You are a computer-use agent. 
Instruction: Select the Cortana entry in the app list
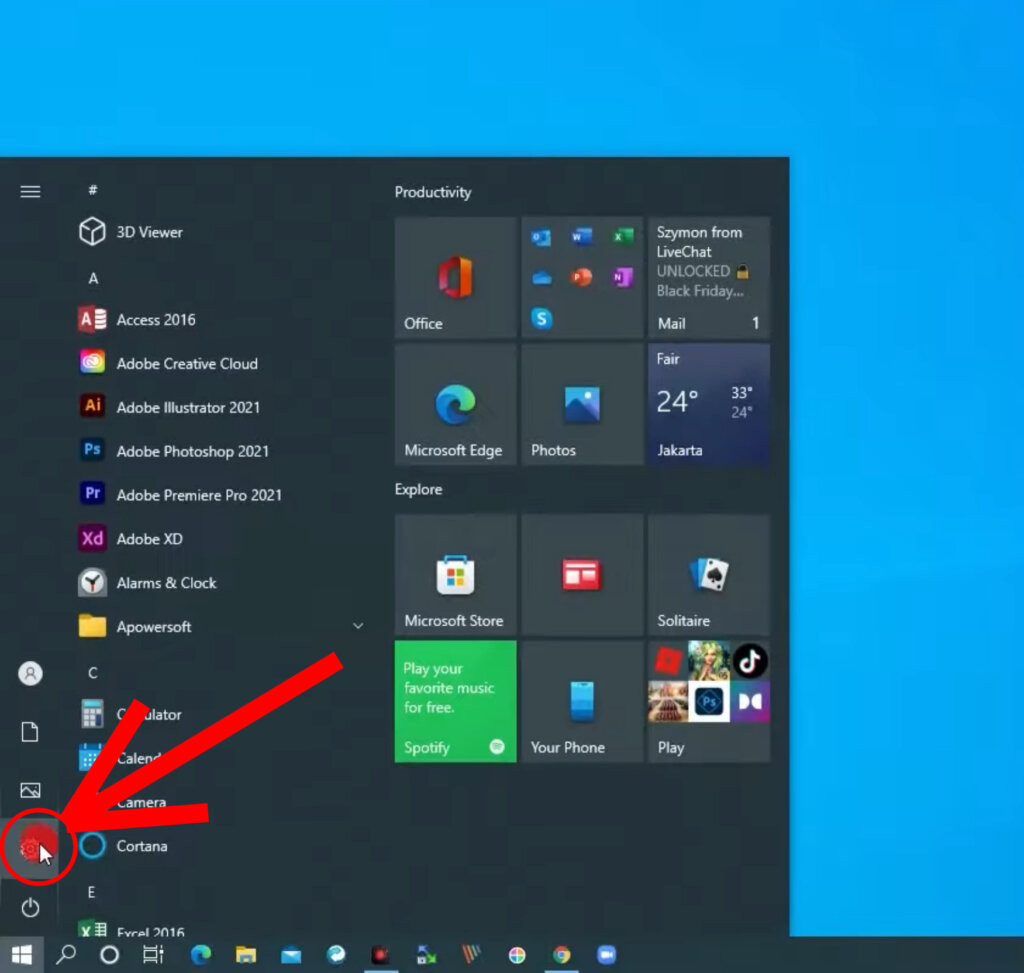(x=140, y=845)
